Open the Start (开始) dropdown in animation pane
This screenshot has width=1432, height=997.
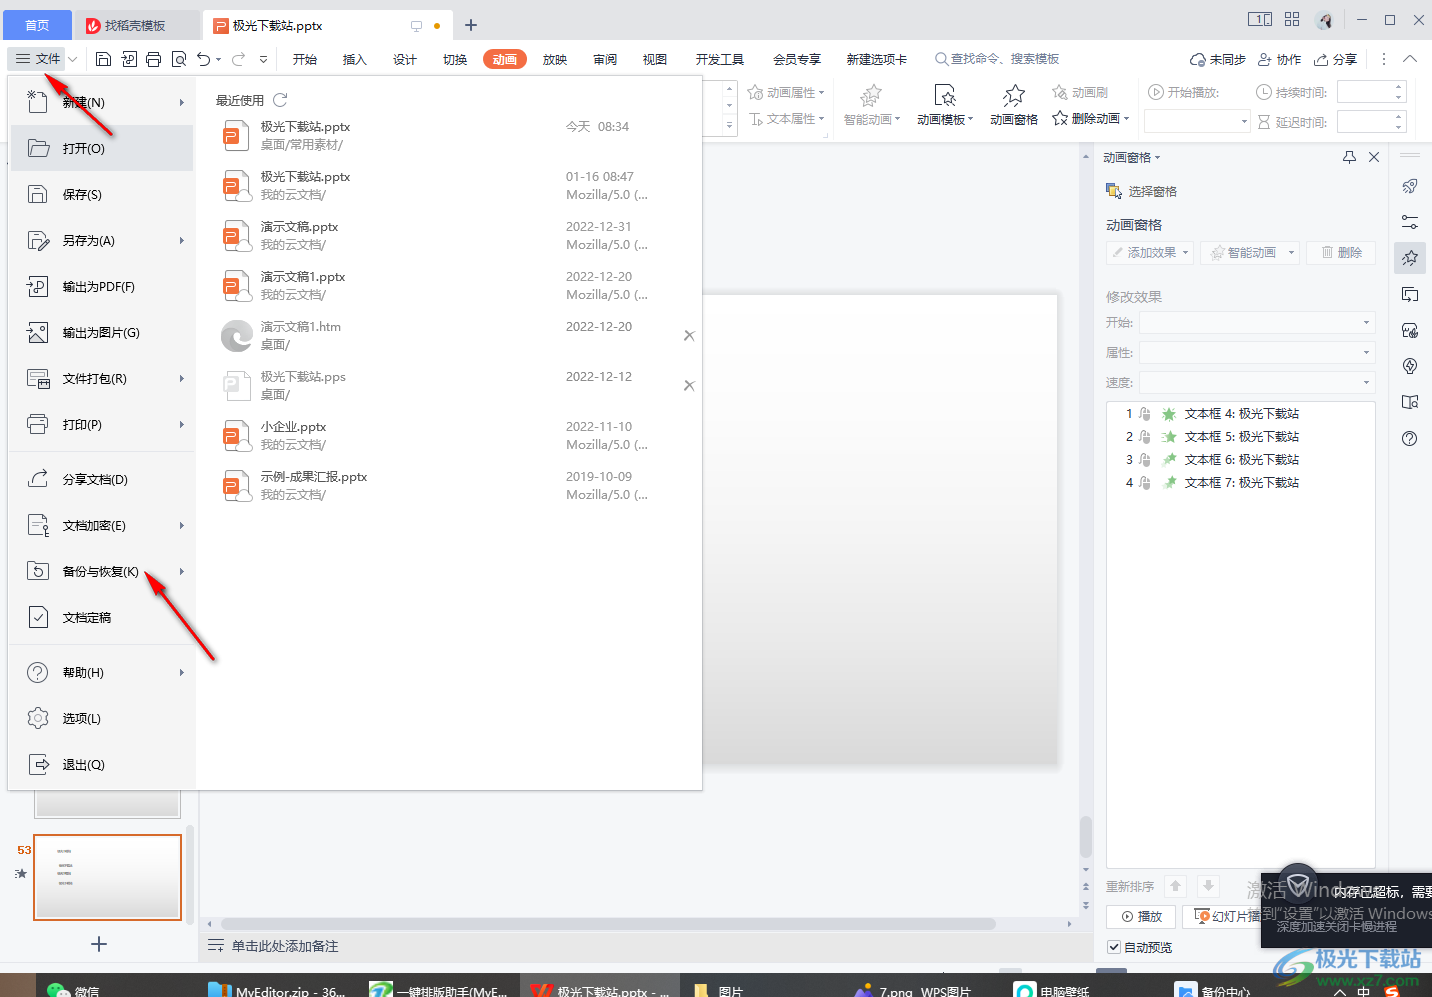pyautogui.click(x=1257, y=322)
